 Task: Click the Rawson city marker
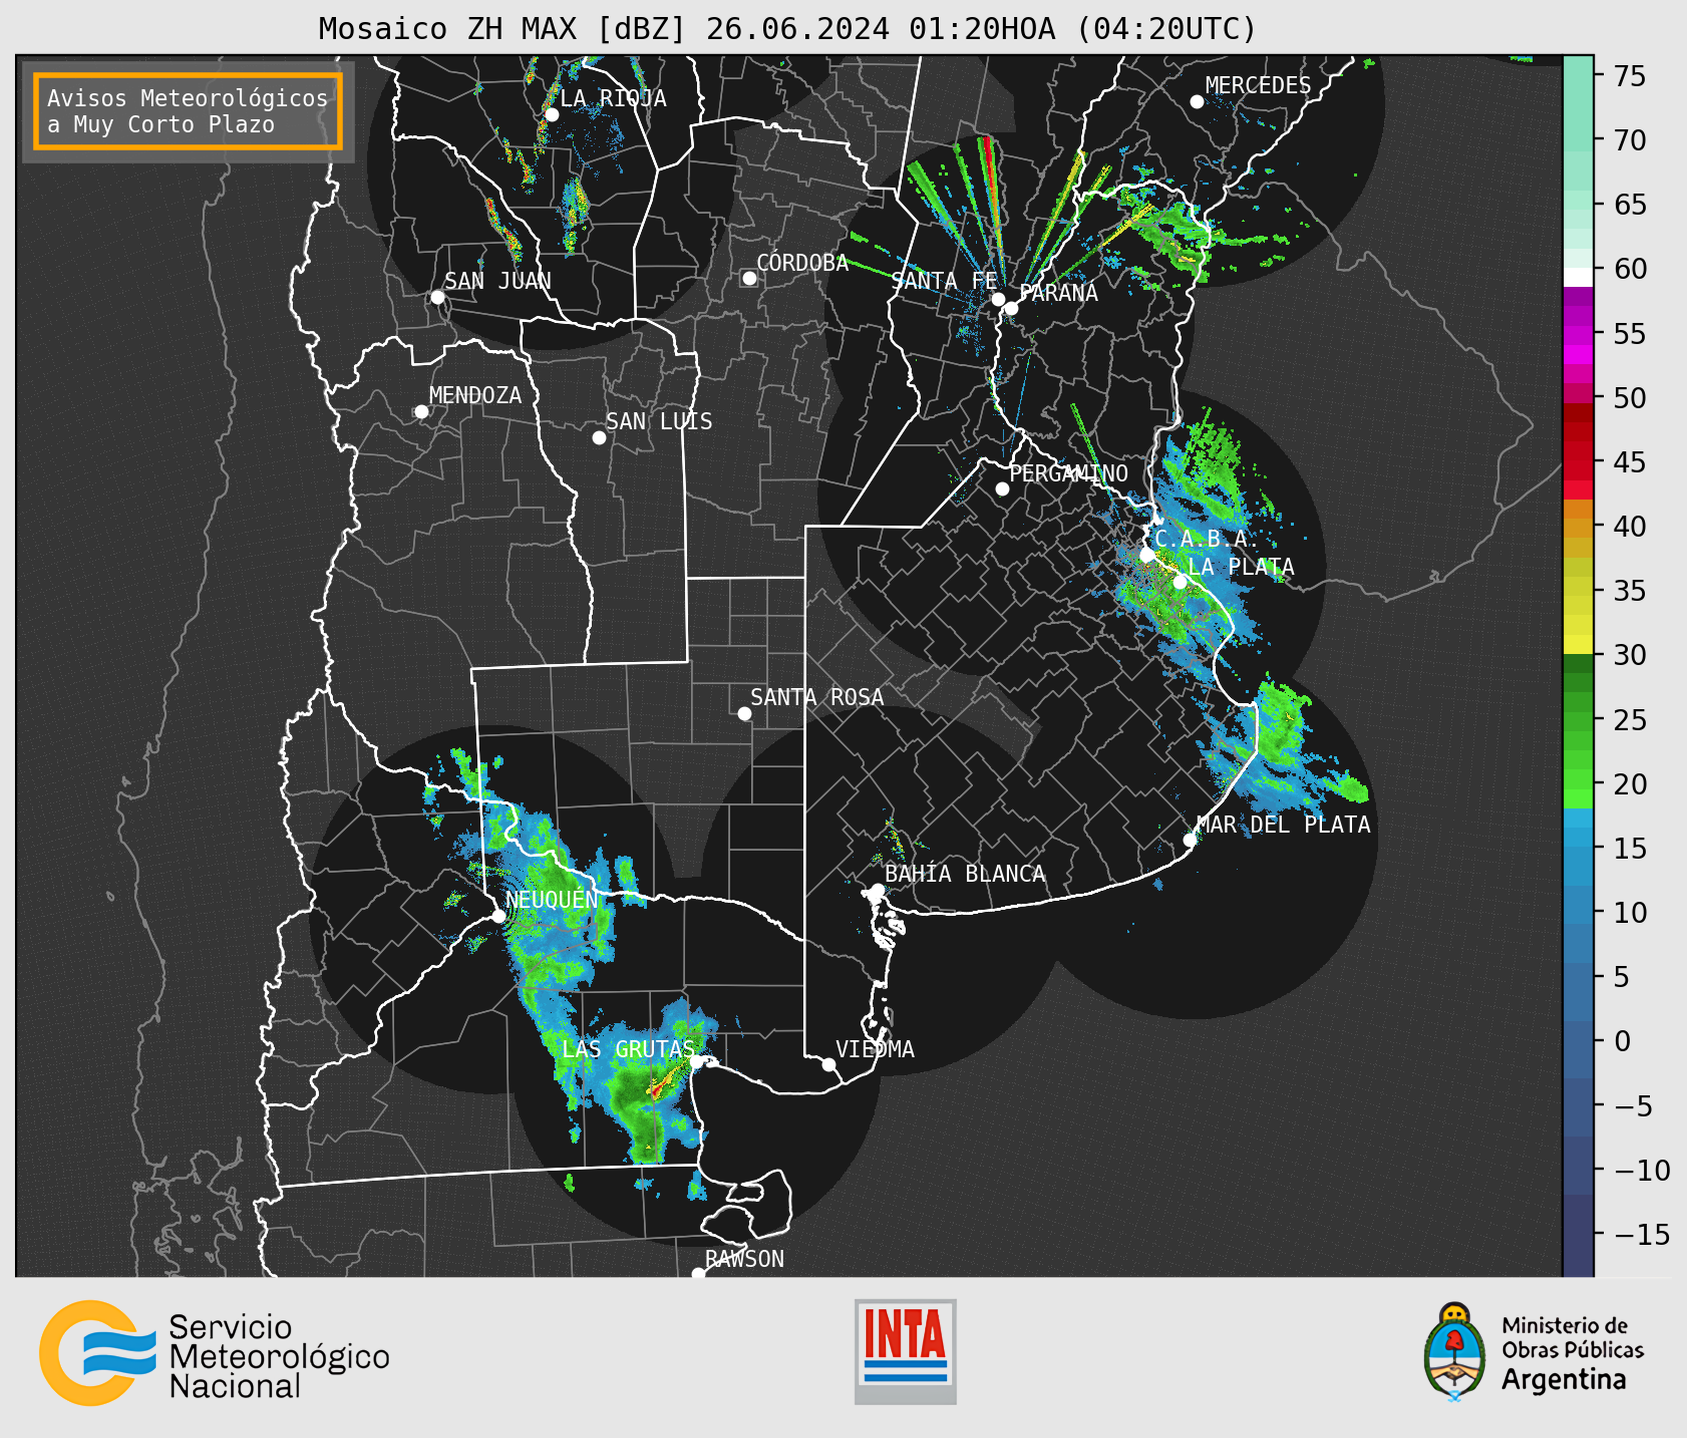tap(698, 1274)
